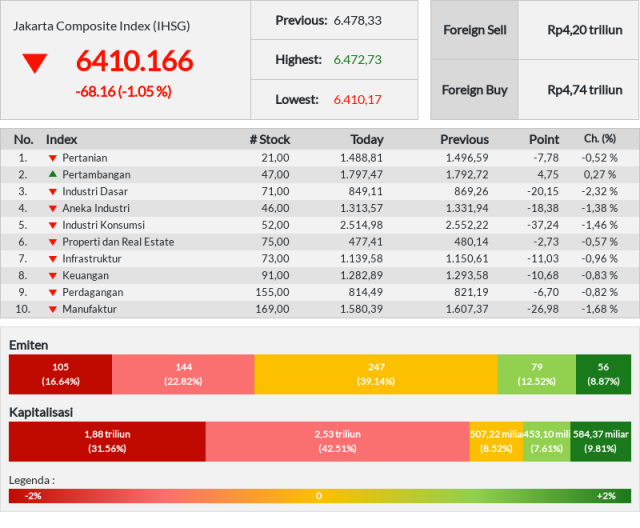The image size is (640, 528).
Task: Click the index value 6410.166
Action: coord(134,61)
